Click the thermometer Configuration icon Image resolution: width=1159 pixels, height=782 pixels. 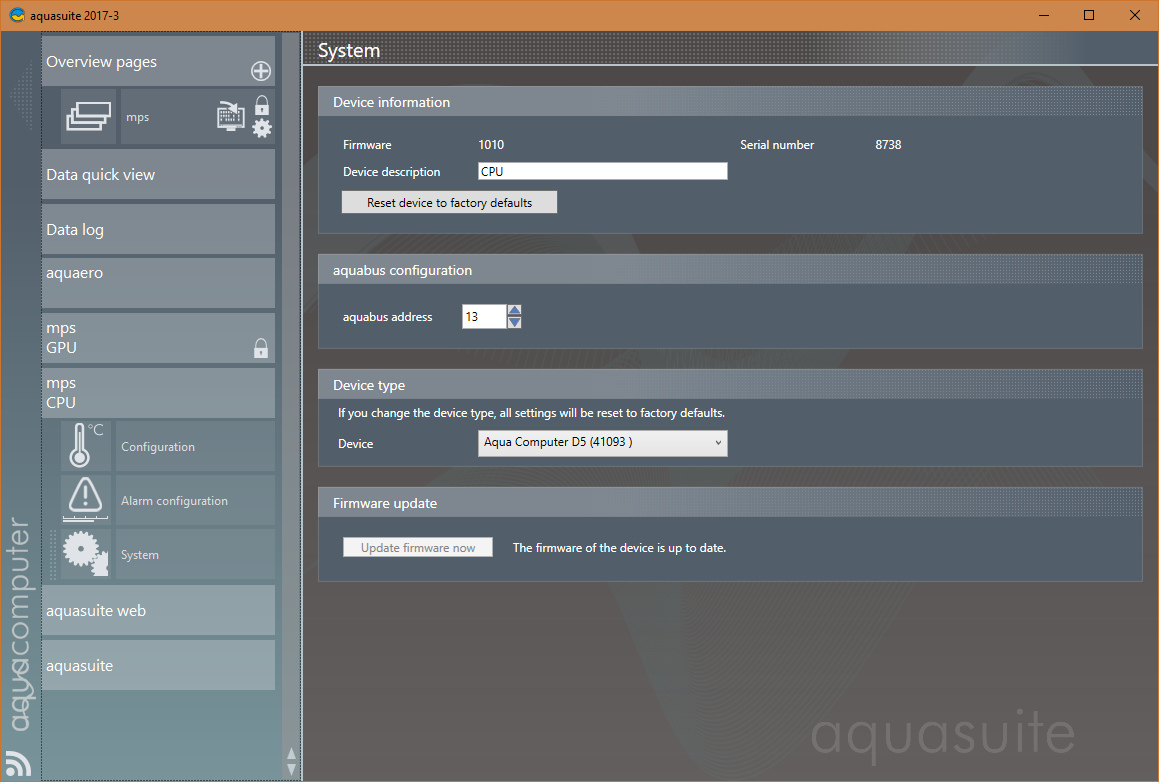[88, 446]
